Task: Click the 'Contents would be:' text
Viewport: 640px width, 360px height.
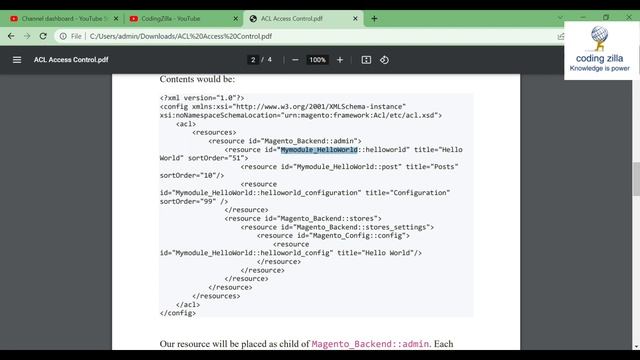Action: coord(197,79)
